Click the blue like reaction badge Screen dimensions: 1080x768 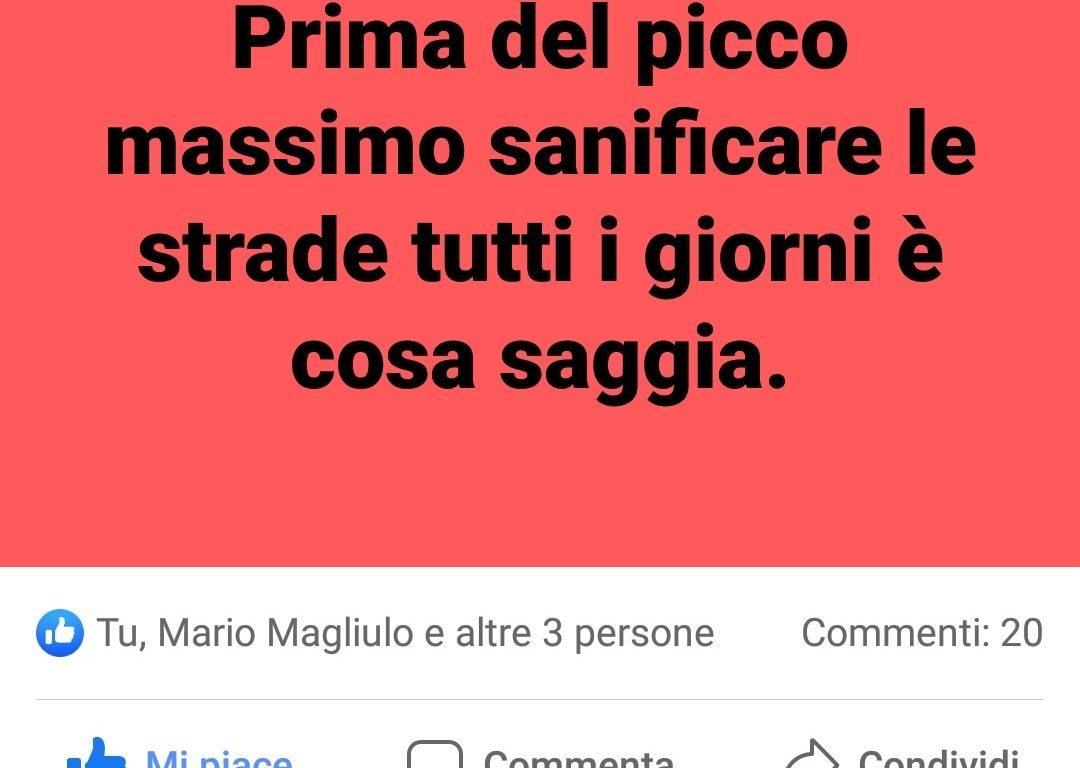60,632
